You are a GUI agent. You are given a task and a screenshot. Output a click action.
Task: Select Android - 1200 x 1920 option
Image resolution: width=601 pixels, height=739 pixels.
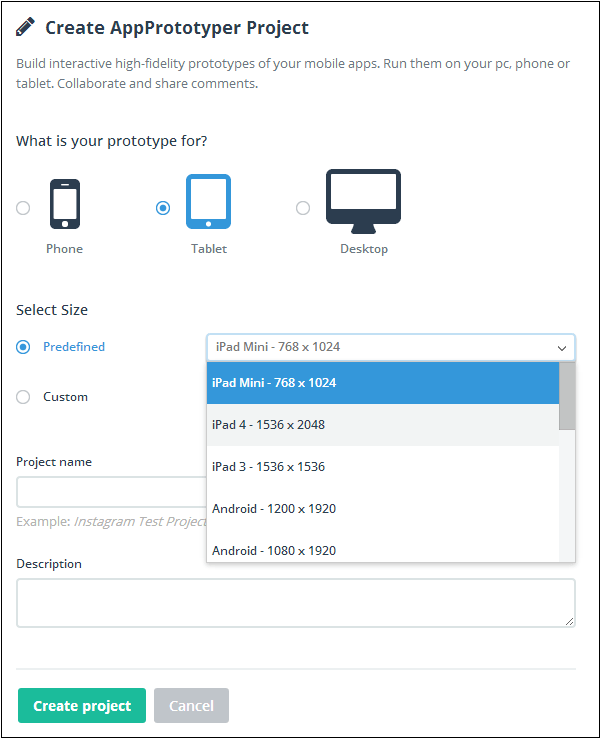pos(383,509)
